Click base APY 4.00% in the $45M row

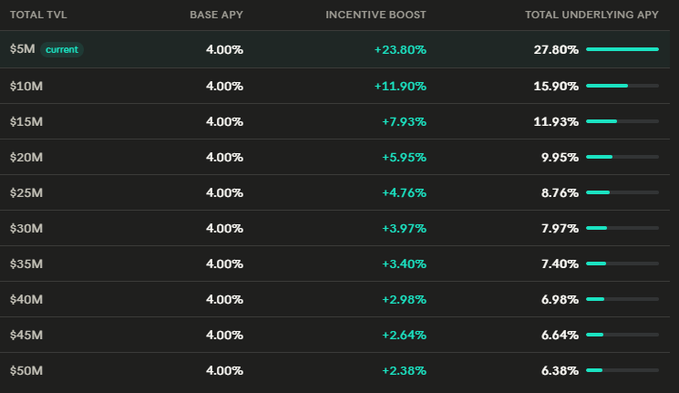224,335
